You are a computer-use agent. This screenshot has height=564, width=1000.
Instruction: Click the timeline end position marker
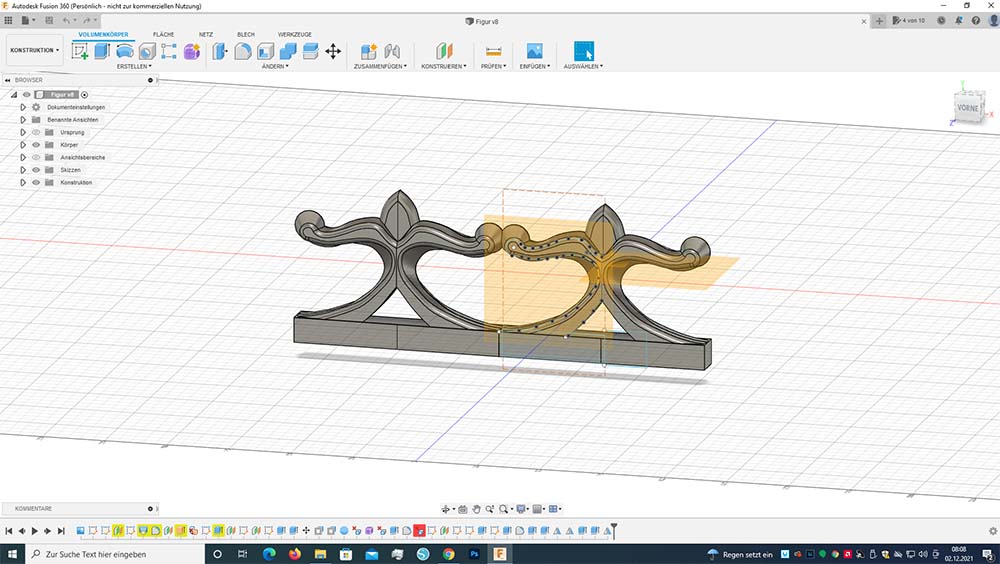pyautogui.click(x=614, y=529)
